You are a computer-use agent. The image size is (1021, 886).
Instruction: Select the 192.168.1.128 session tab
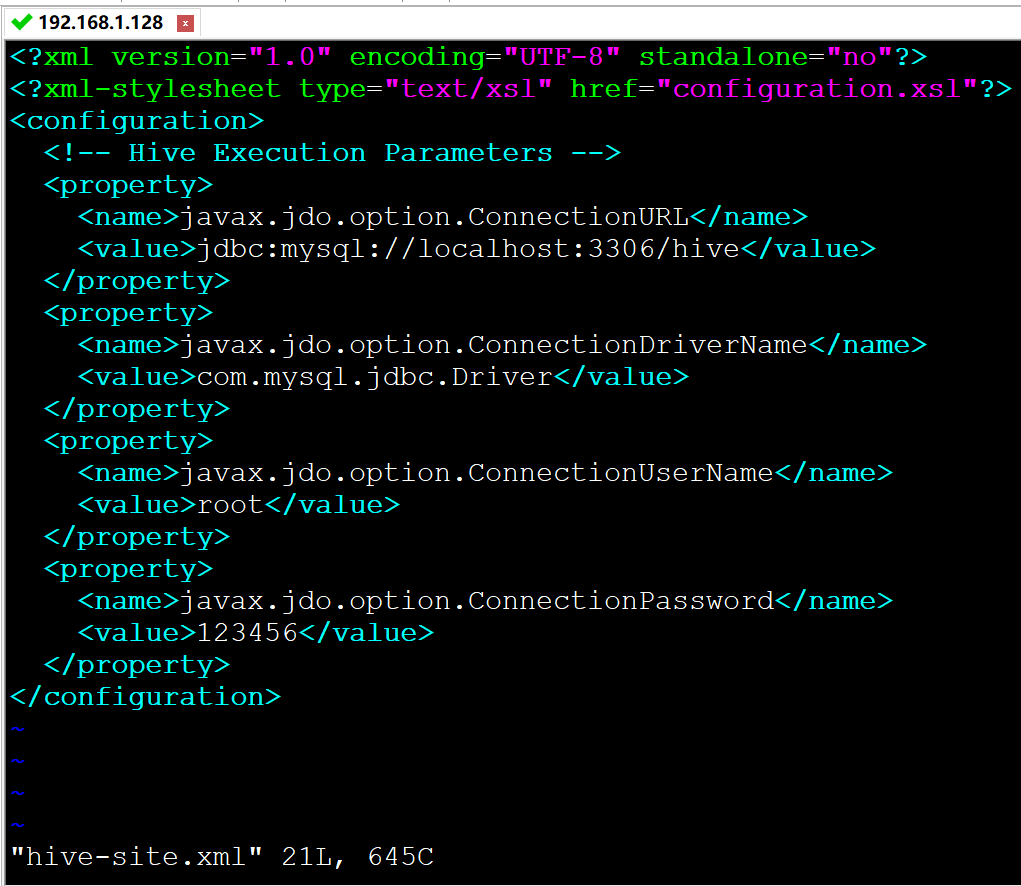coord(100,22)
